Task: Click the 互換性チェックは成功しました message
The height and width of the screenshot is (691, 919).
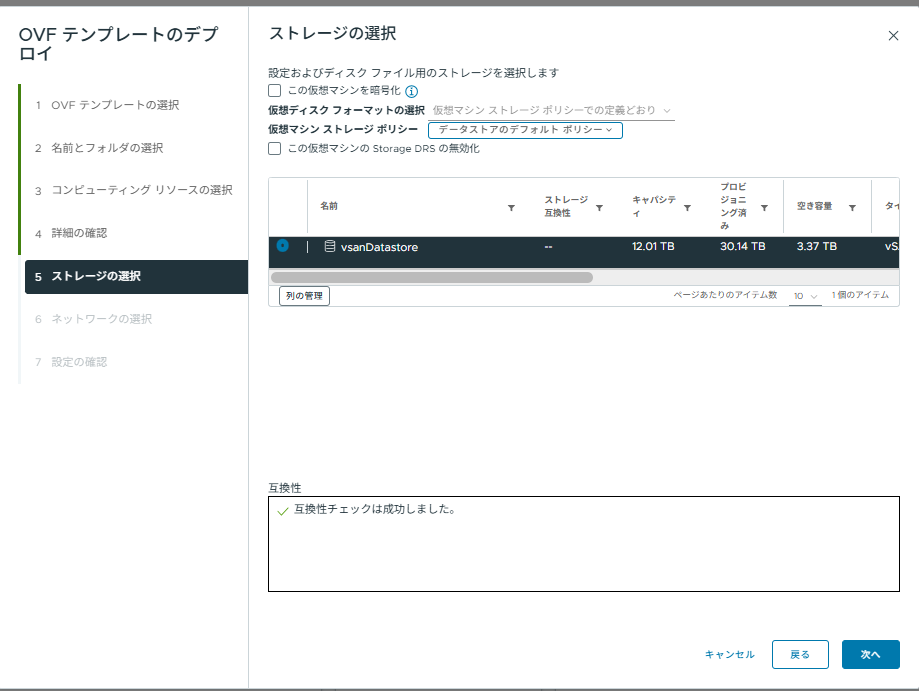Action: [375, 509]
